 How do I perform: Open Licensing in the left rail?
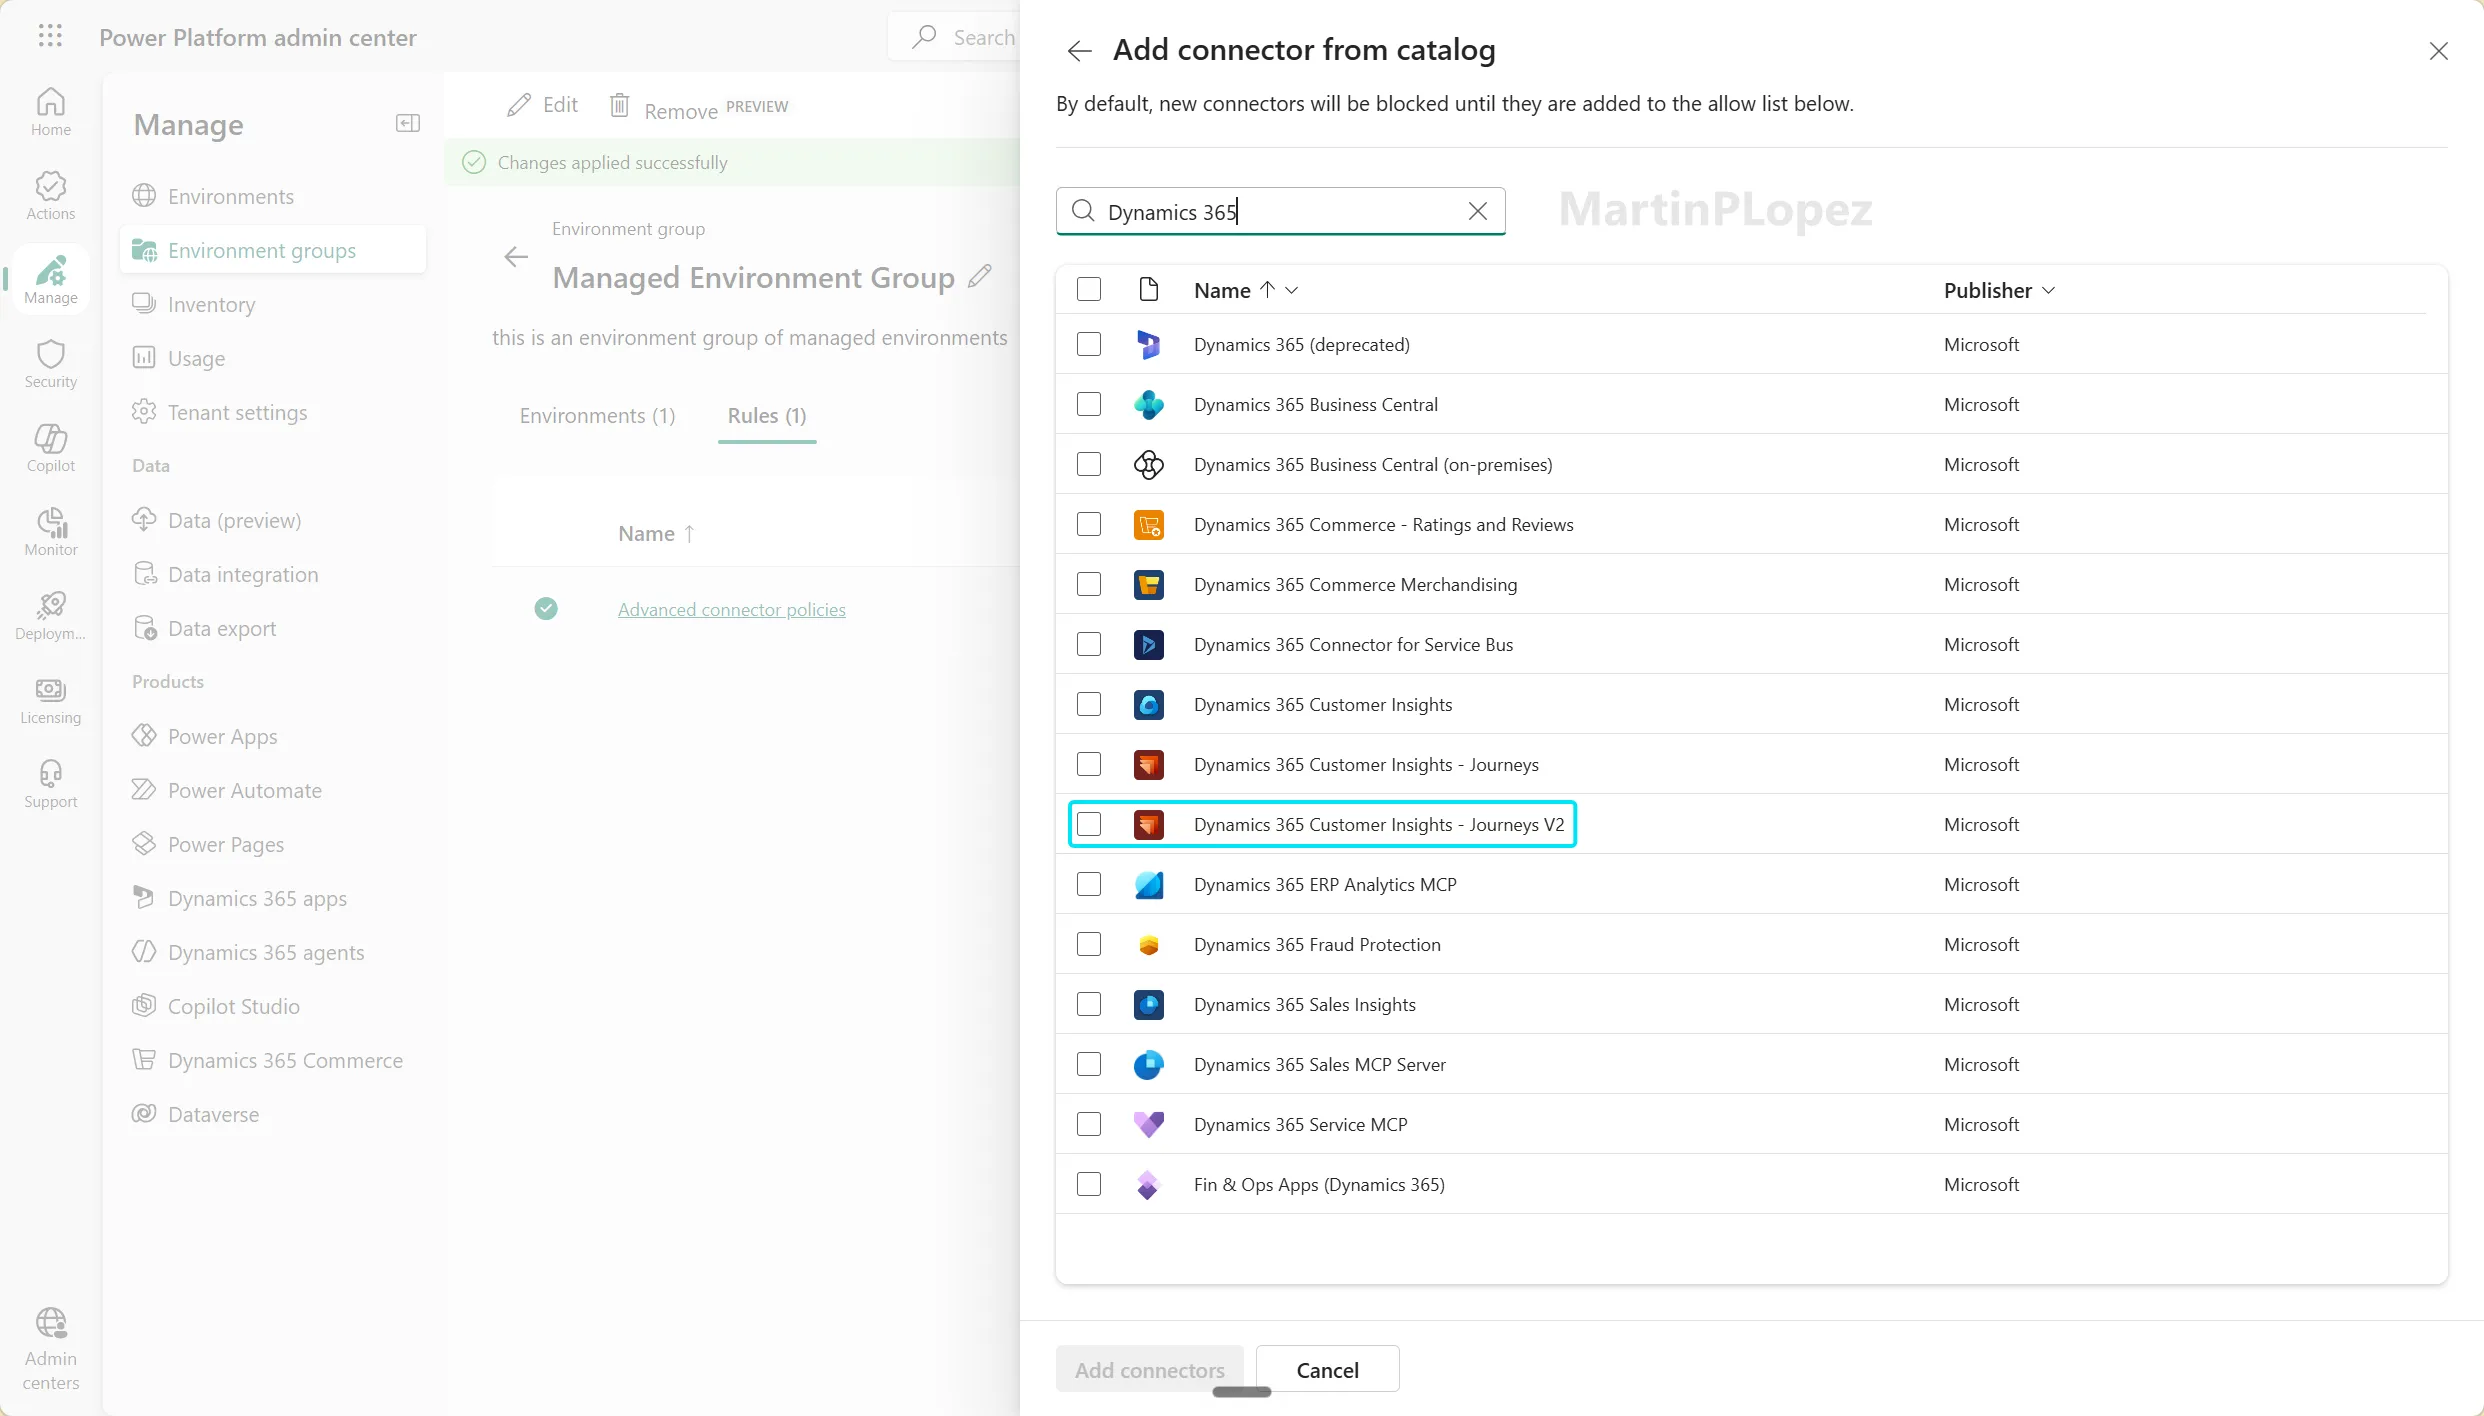(x=50, y=700)
